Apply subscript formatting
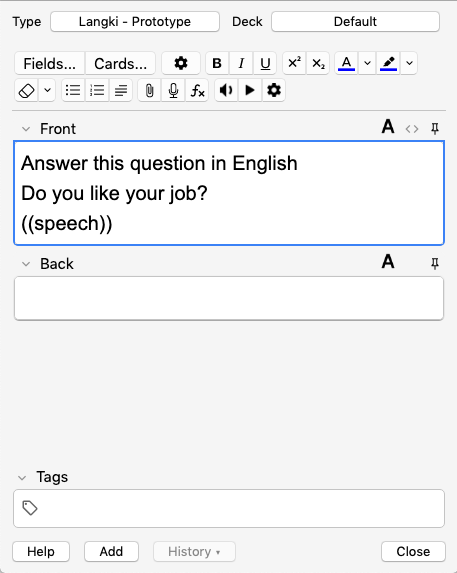457x573 pixels. point(318,63)
